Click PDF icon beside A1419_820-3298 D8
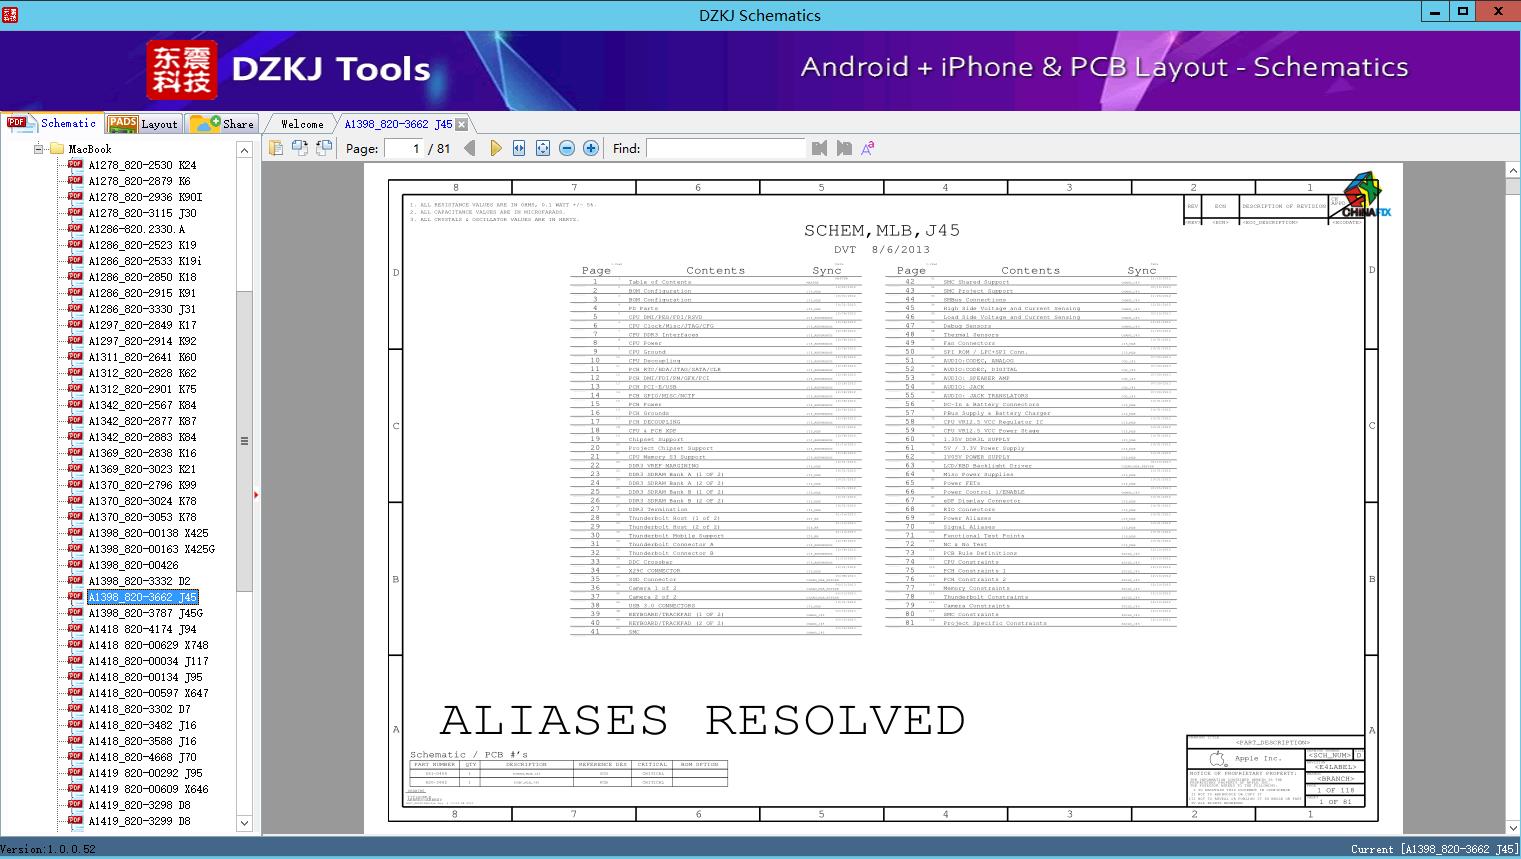The width and height of the screenshot is (1521, 859). pos(75,804)
